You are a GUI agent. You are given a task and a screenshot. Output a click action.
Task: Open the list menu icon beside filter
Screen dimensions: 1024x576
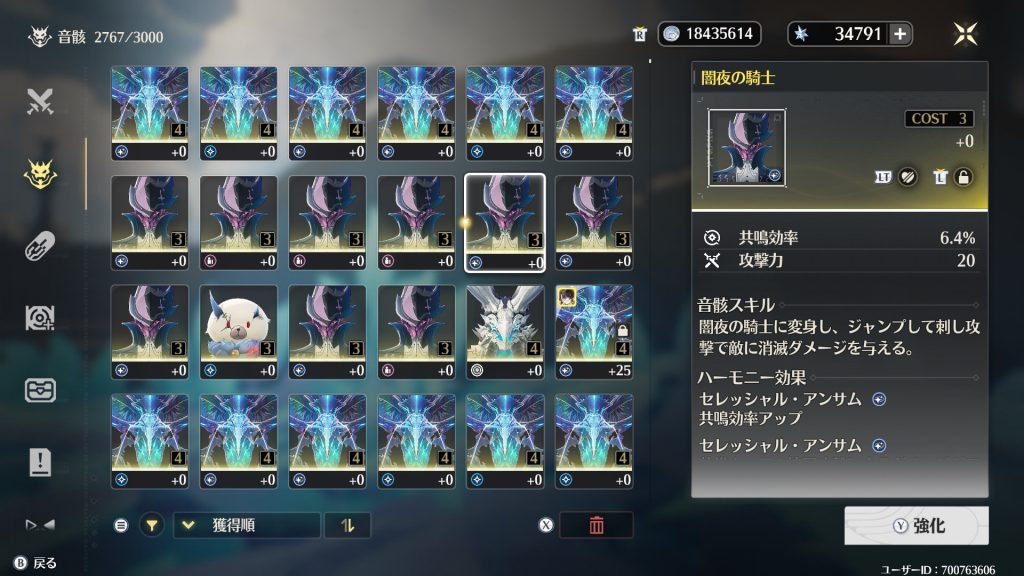[121, 525]
